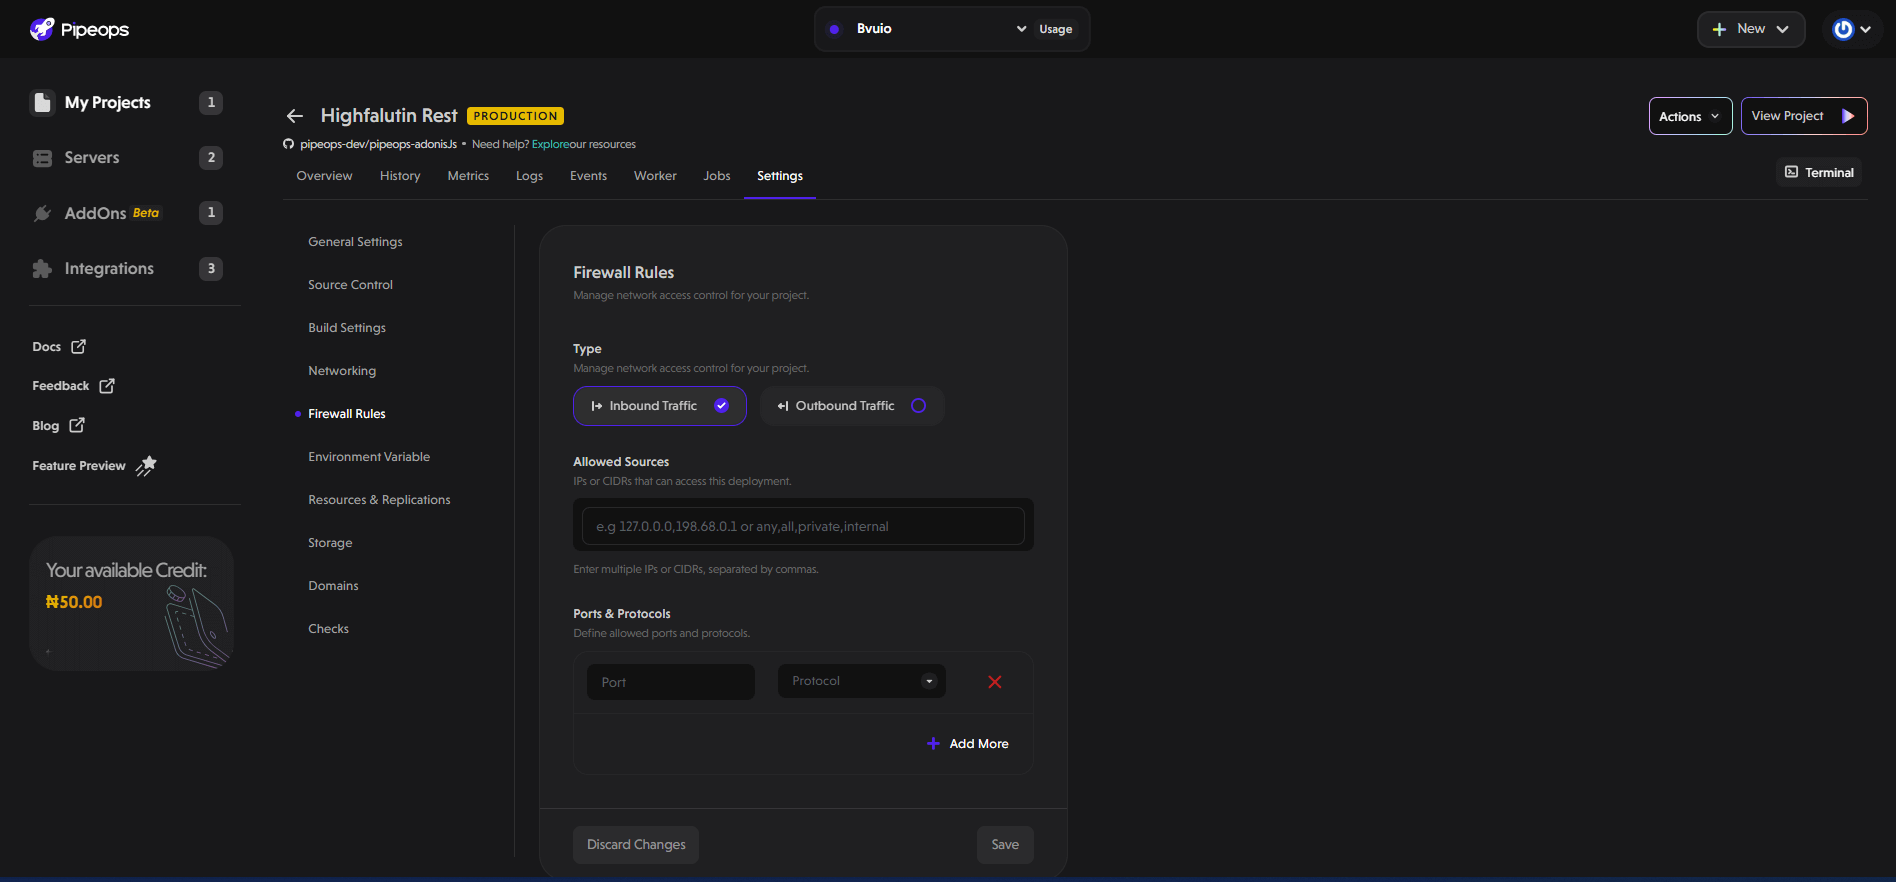Open Resources & Replications section
This screenshot has width=1896, height=882.
coord(379,500)
